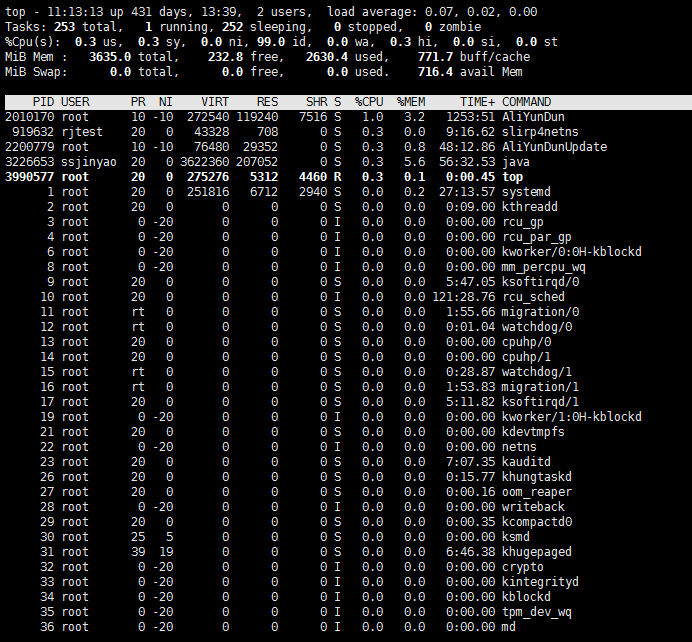
Task: Select PID 2010170 in the list
Action: click(x=30, y=117)
